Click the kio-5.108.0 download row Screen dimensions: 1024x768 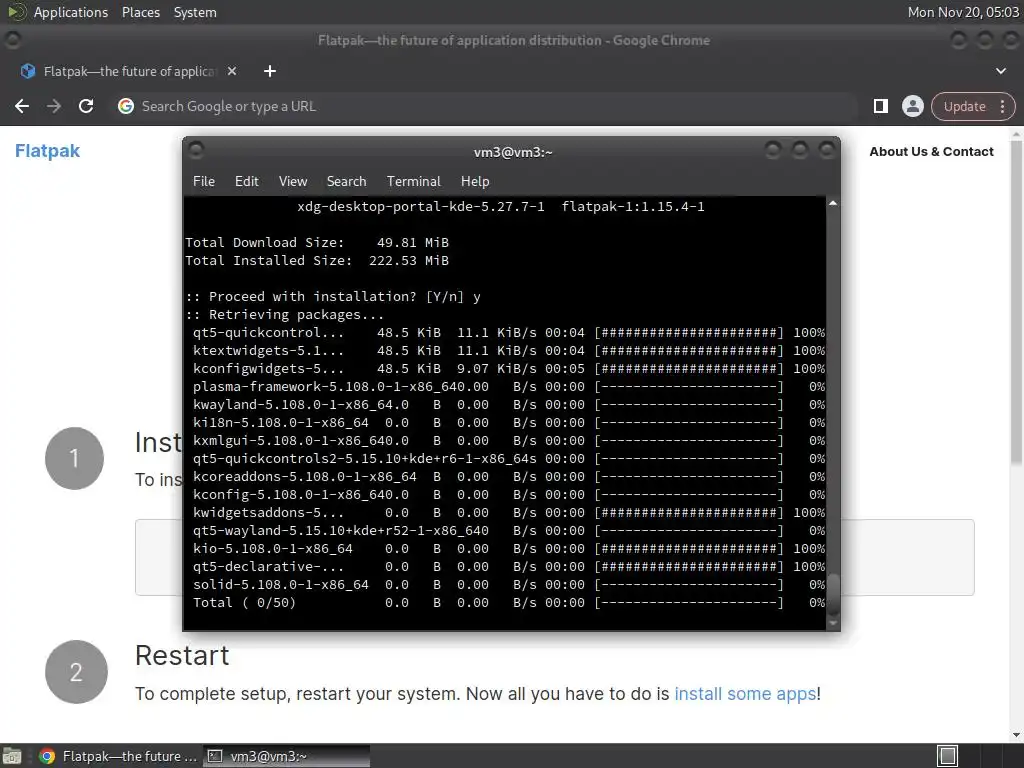[508, 549]
